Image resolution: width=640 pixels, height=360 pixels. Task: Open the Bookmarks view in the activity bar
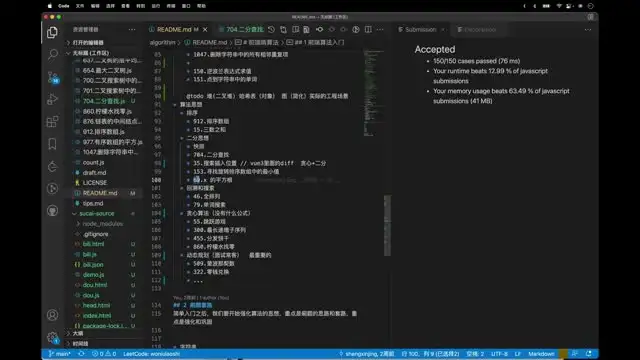pyautogui.click(x=52, y=144)
